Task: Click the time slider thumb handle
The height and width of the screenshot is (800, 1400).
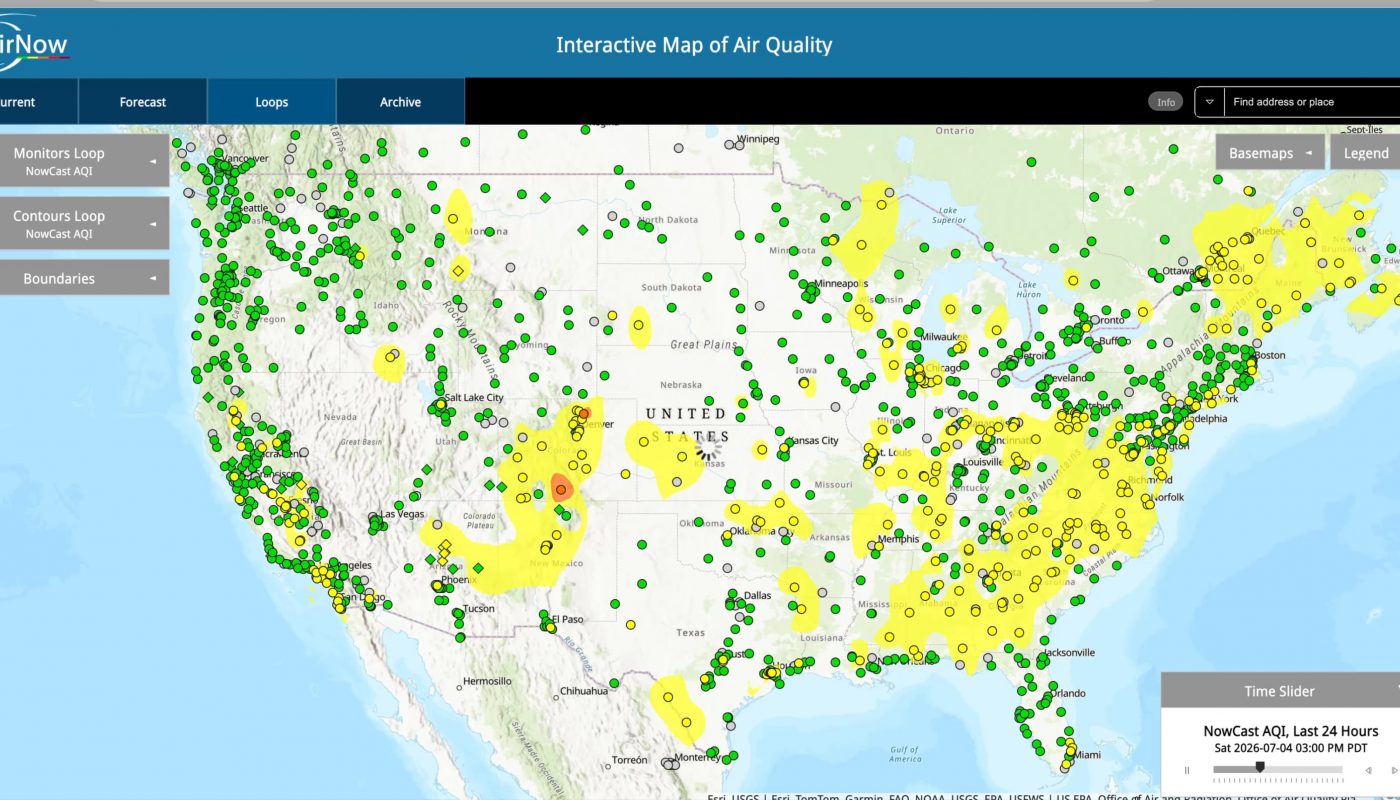Action: tap(1260, 767)
